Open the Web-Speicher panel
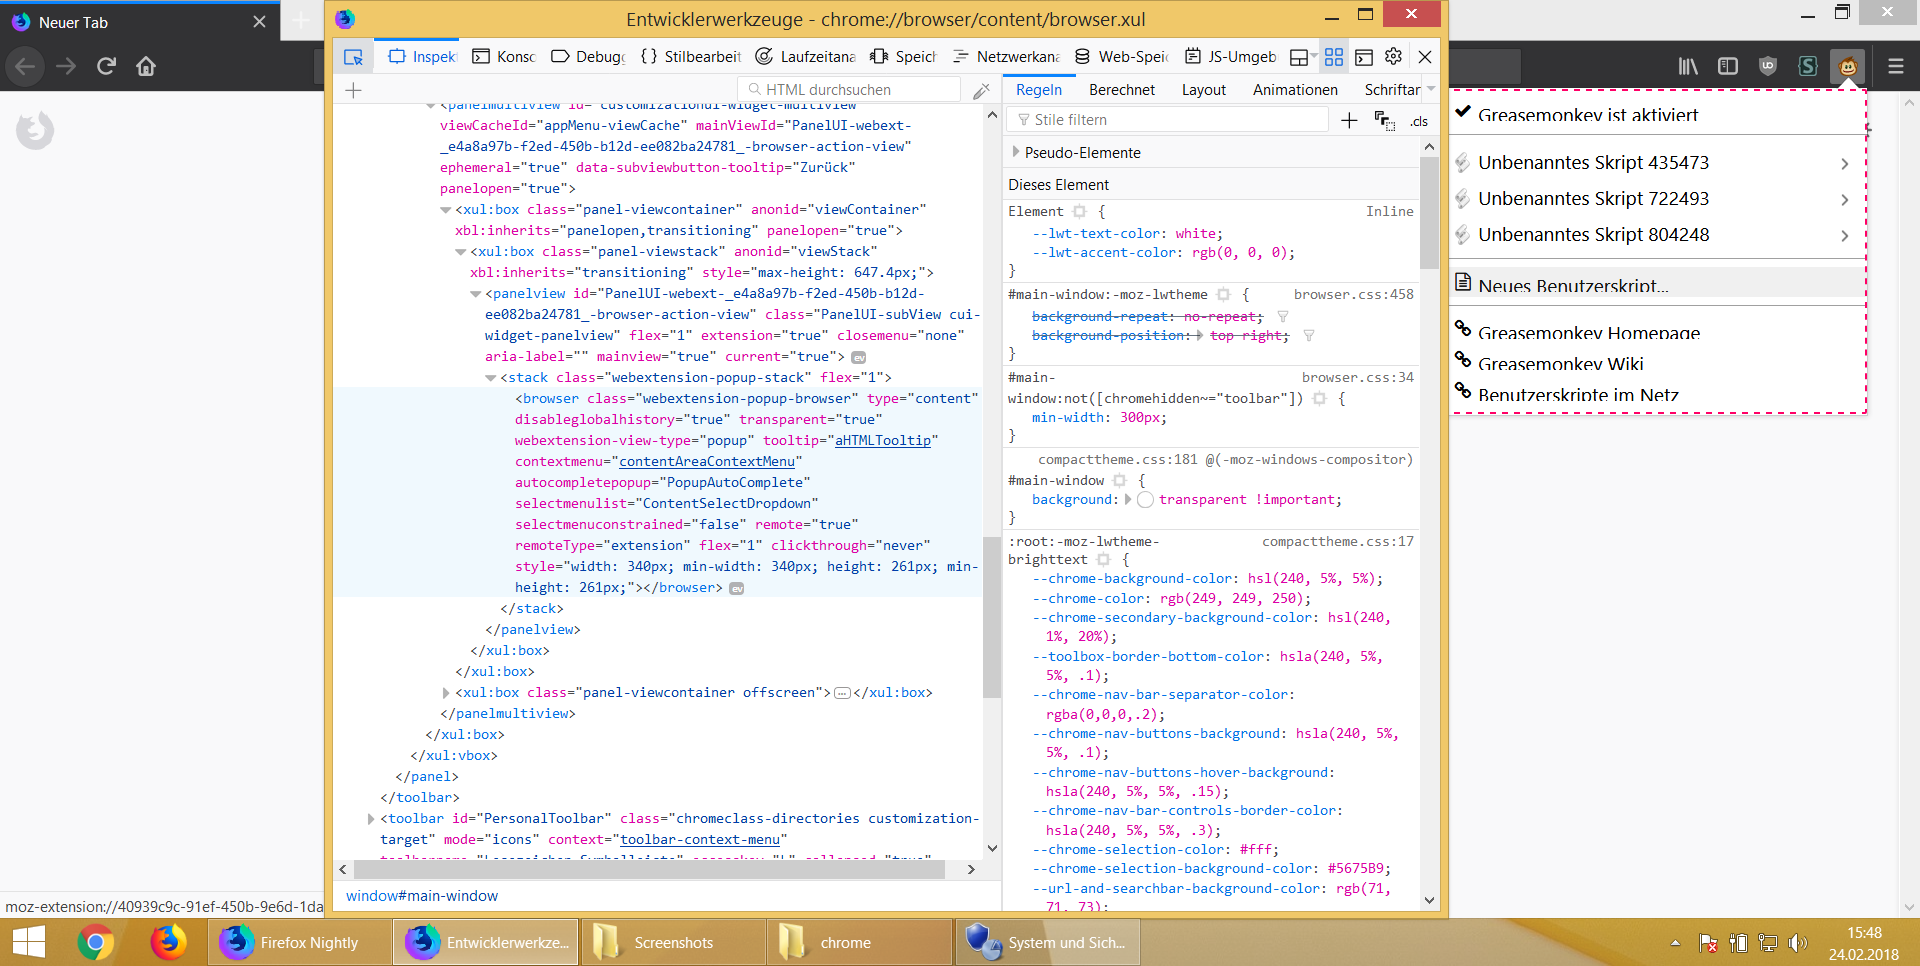Image resolution: width=1920 pixels, height=966 pixels. 1121,57
